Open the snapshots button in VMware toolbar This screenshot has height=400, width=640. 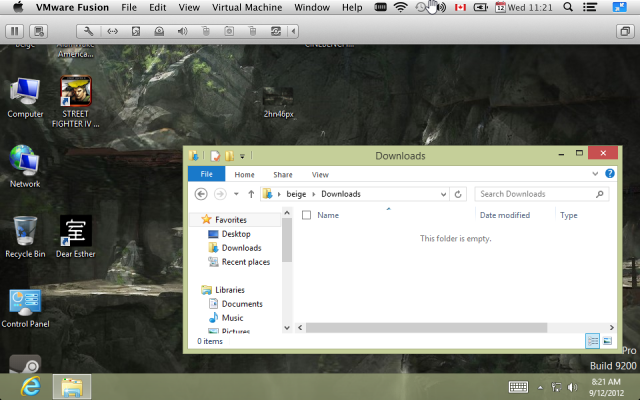pyautogui.click(x=39, y=31)
